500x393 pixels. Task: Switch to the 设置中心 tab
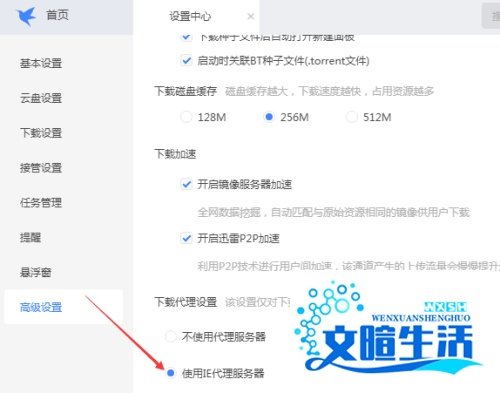coord(190,16)
